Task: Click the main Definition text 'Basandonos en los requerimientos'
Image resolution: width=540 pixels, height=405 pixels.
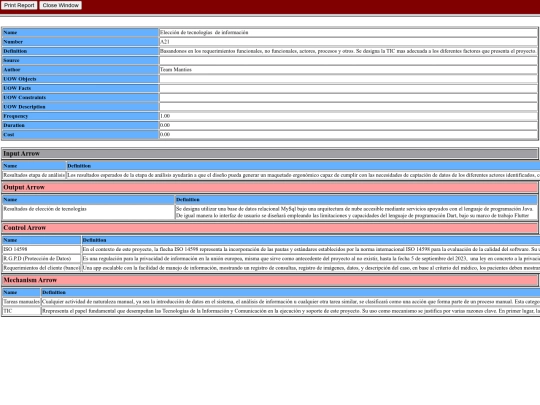Action: 348,51
